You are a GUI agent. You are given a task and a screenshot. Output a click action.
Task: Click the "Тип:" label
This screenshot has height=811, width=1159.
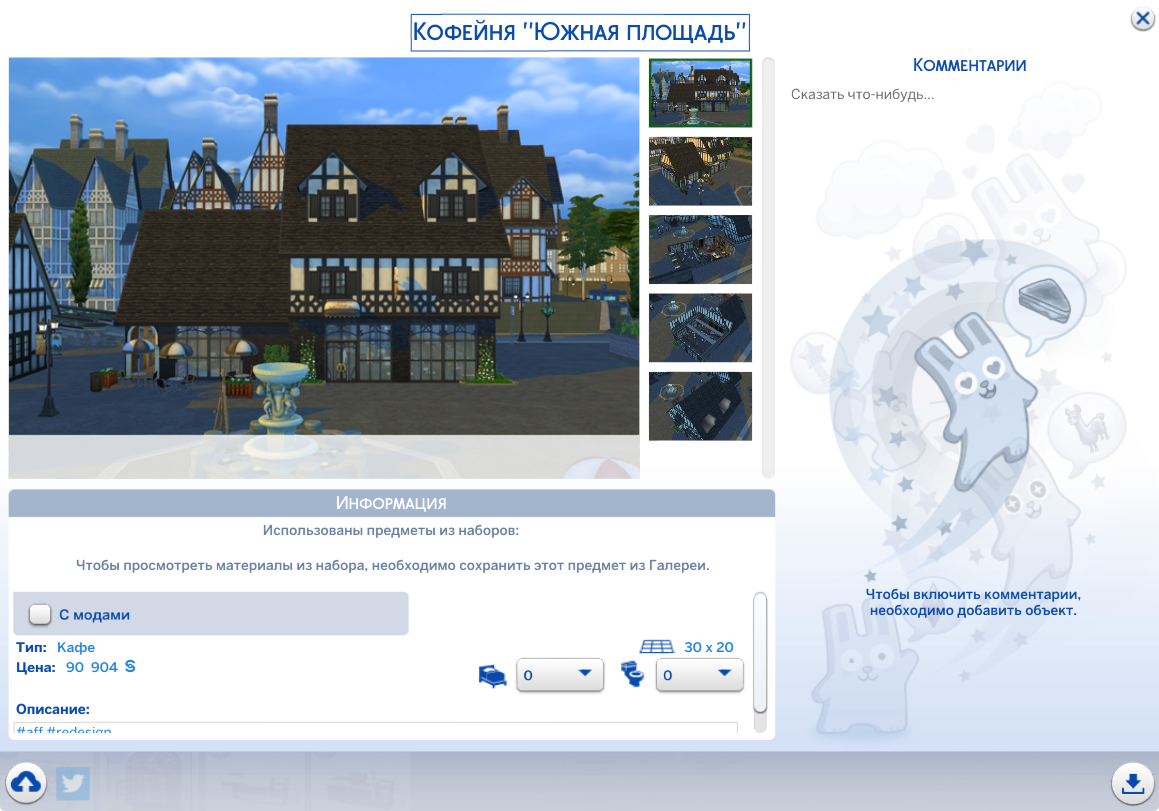[x=31, y=647]
